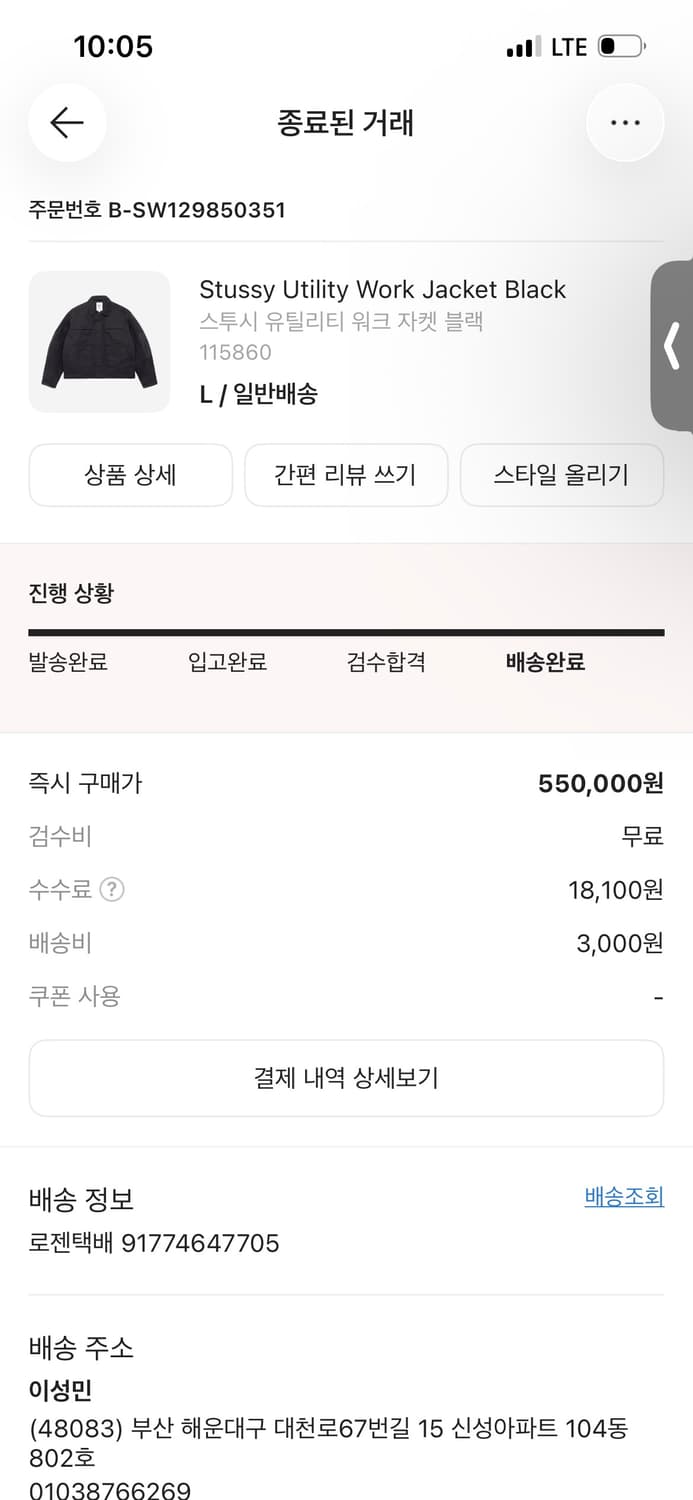
Task: Tap 간편 리뷰 쓰기 to write a review
Action: (346, 475)
